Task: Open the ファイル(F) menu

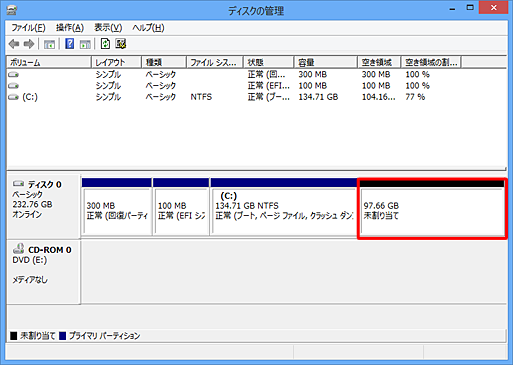Action: (28, 28)
